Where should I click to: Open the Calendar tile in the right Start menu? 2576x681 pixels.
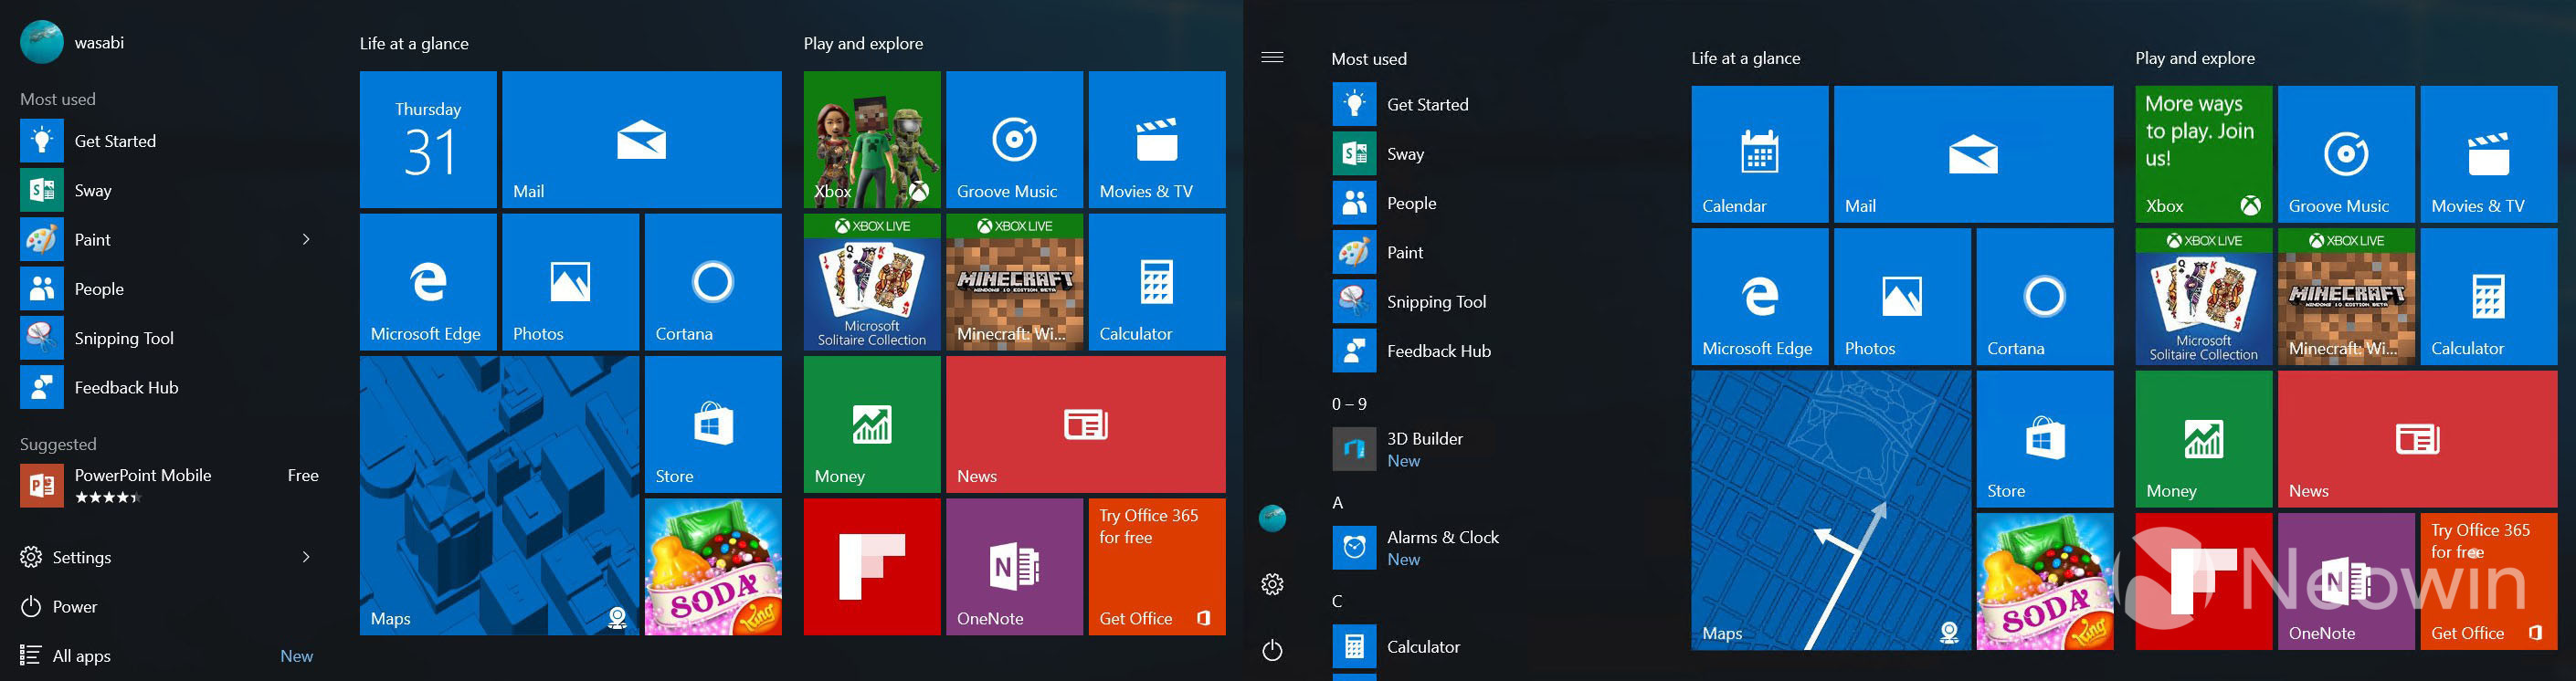pos(1760,154)
